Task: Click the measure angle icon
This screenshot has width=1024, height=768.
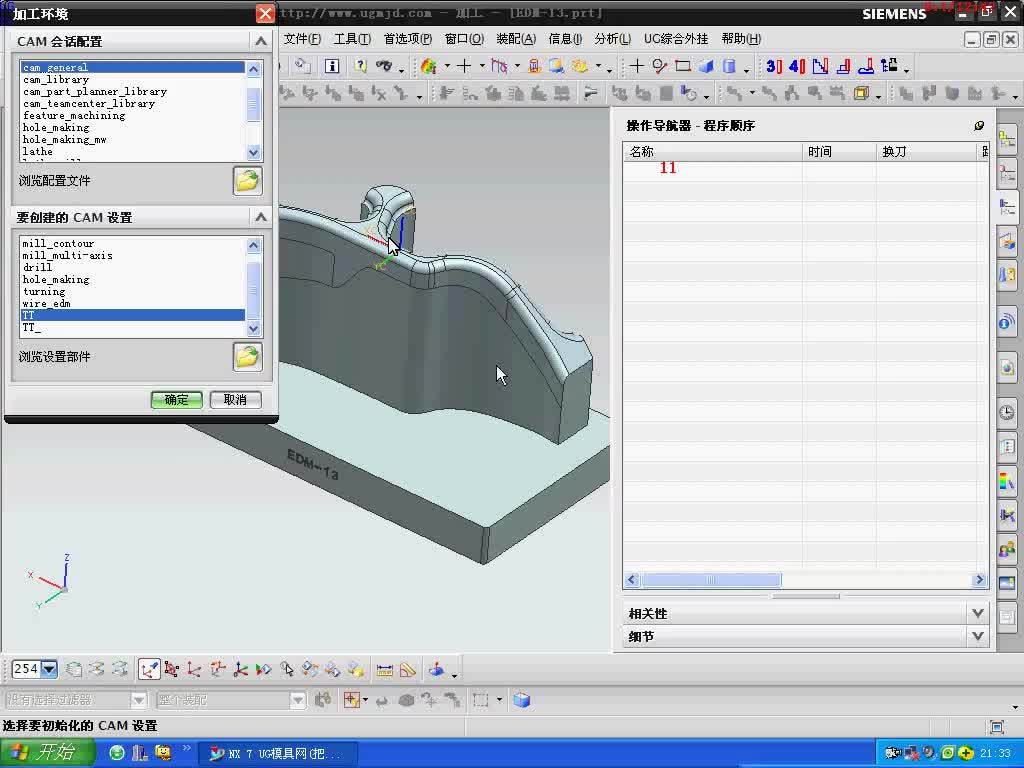Action: [408, 669]
